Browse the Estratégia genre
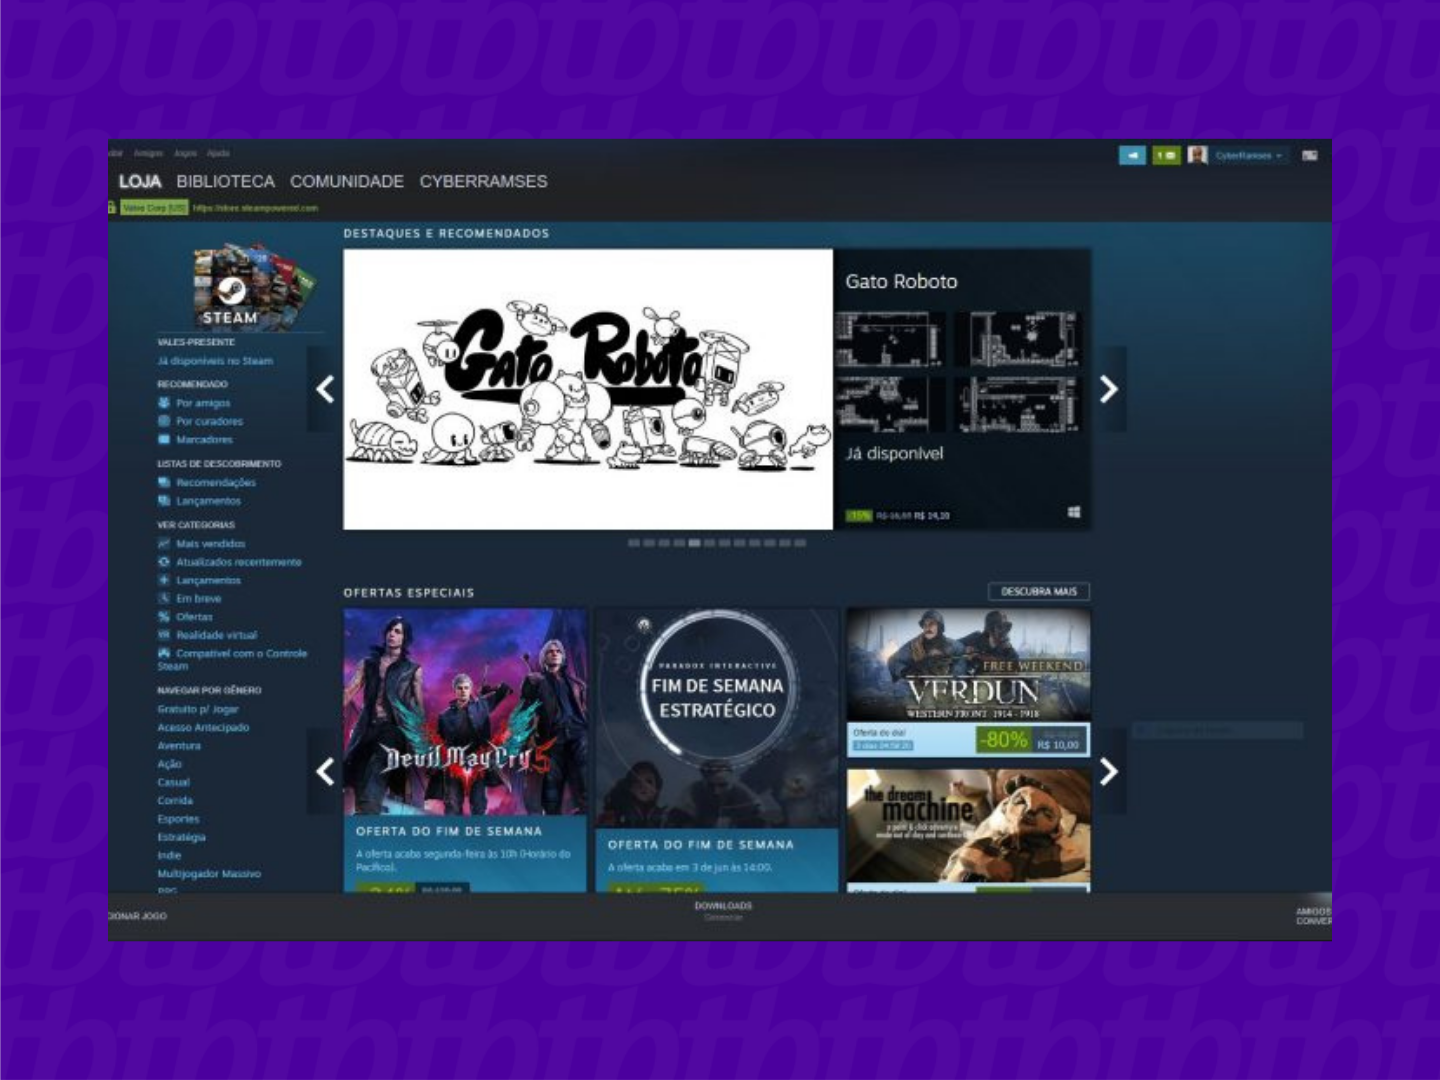 tap(181, 837)
